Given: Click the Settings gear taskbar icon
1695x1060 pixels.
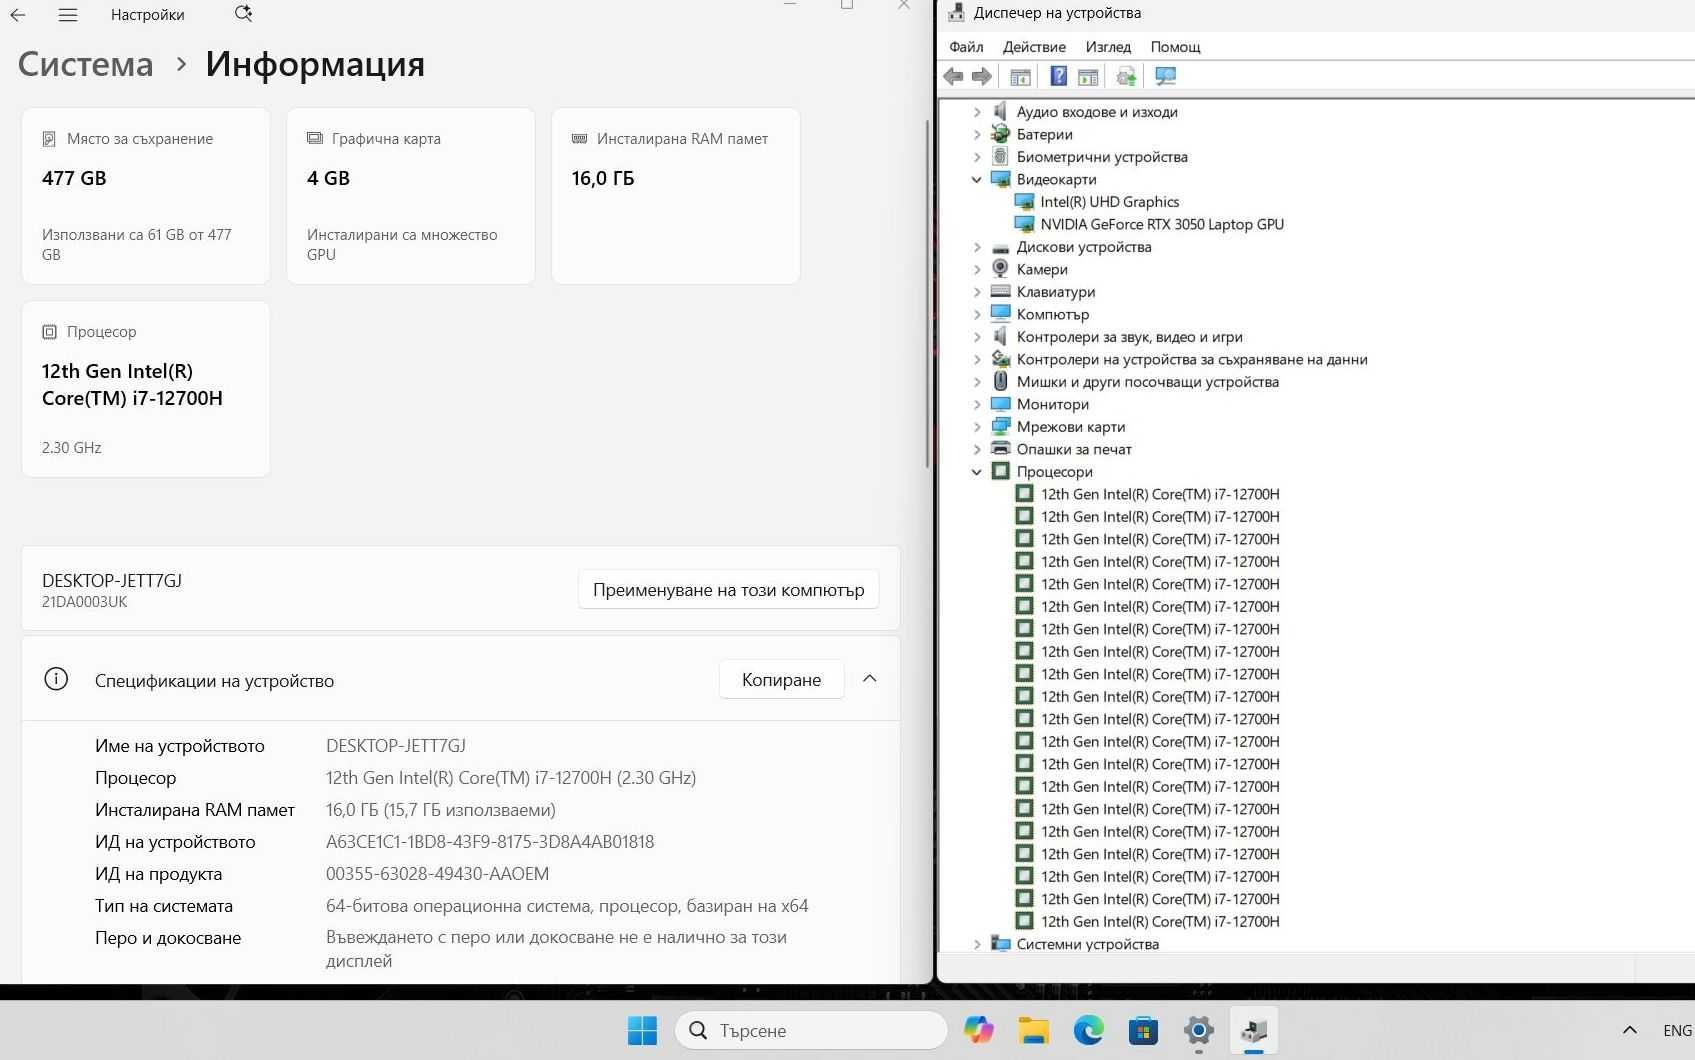Looking at the screenshot, I should click(x=1198, y=1030).
